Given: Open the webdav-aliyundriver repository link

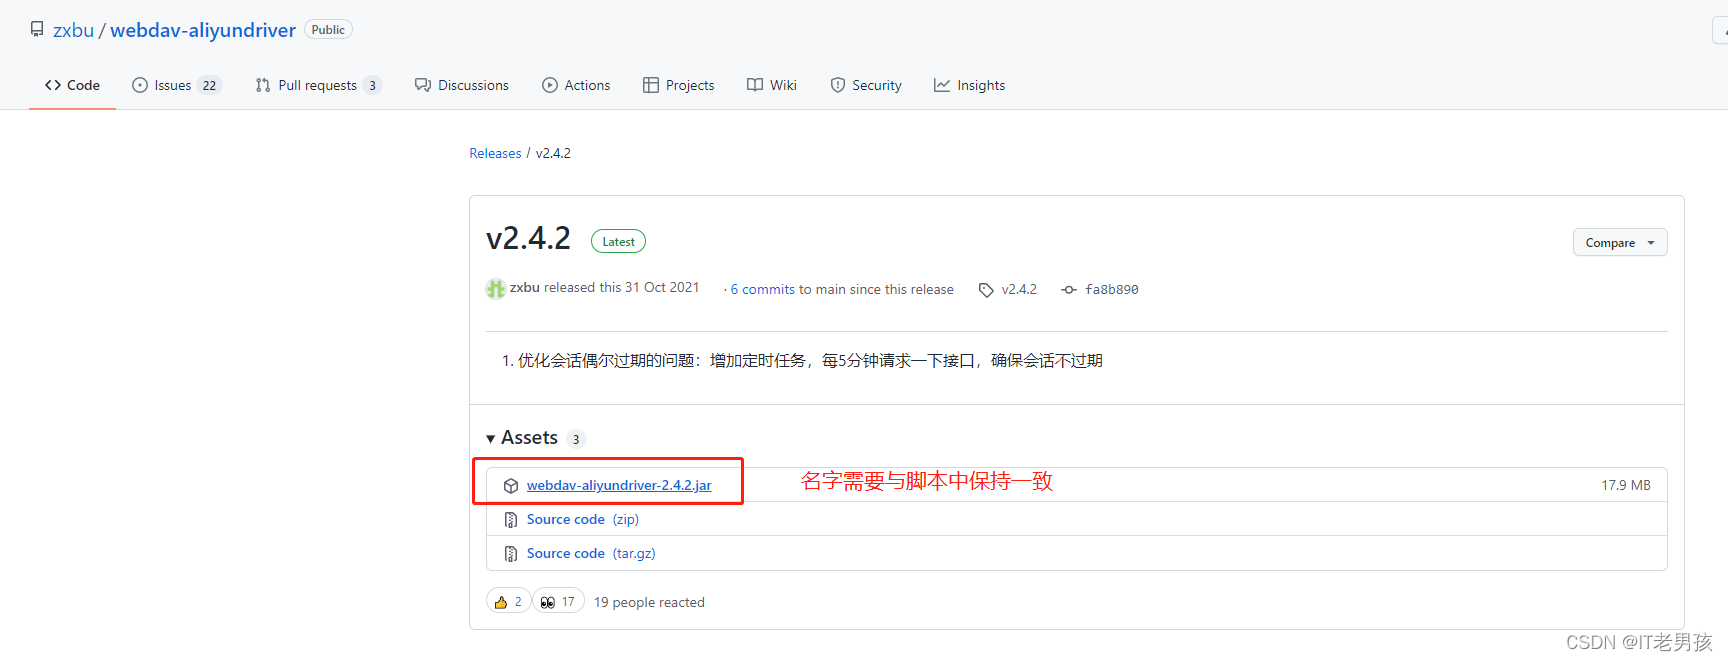Looking at the screenshot, I should pyautogui.click(x=203, y=30).
